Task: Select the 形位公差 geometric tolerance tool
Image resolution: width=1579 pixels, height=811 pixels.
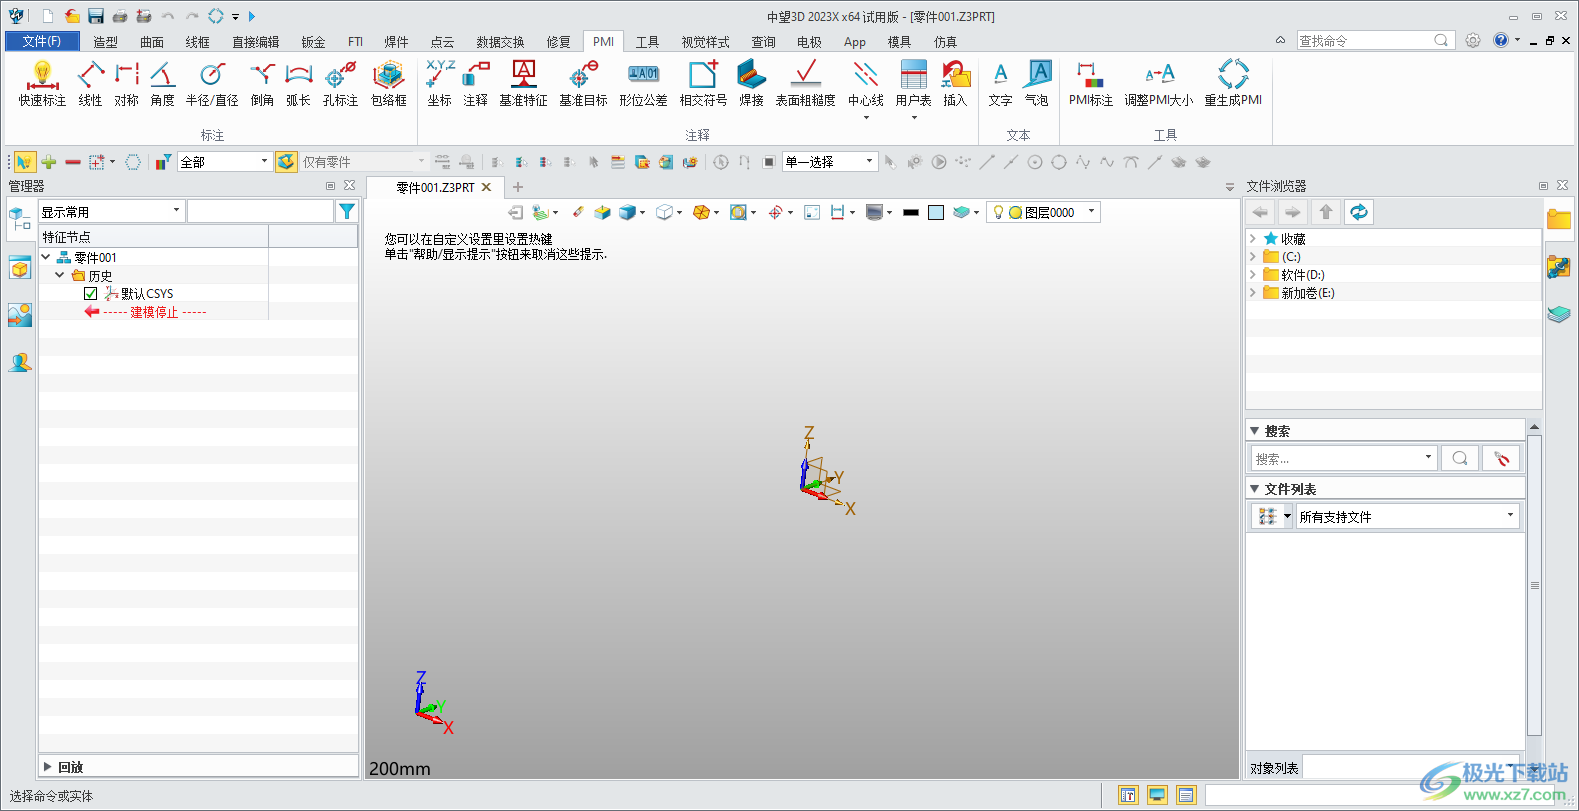Action: [x=643, y=83]
